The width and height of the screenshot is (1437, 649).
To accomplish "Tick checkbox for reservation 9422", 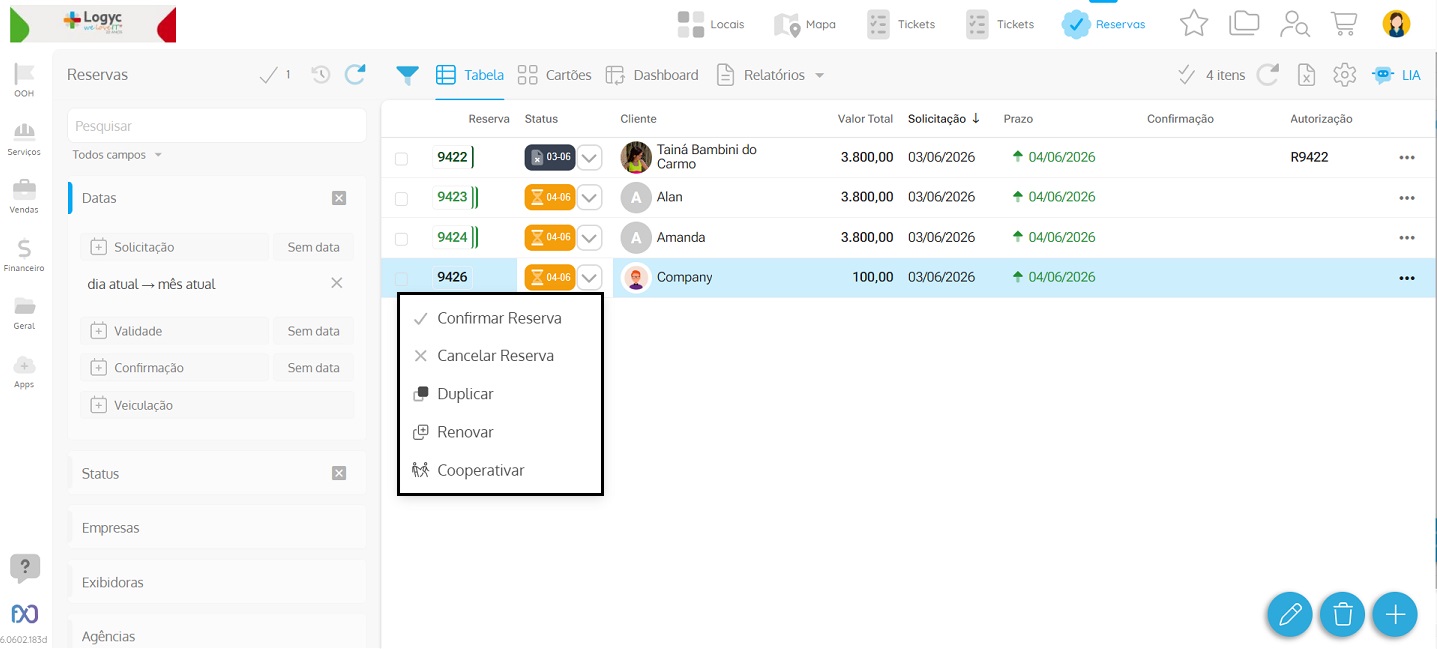I will coord(401,158).
